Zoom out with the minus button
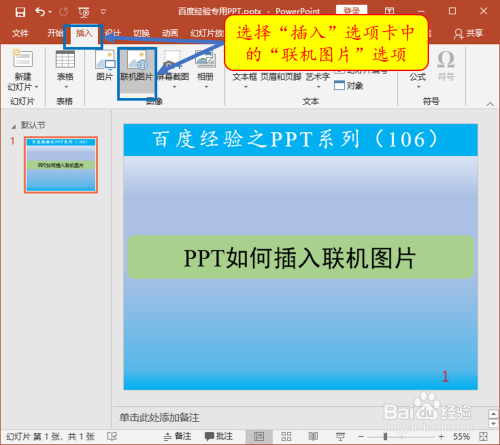Viewport: 500px width, 445px height. click(361, 436)
